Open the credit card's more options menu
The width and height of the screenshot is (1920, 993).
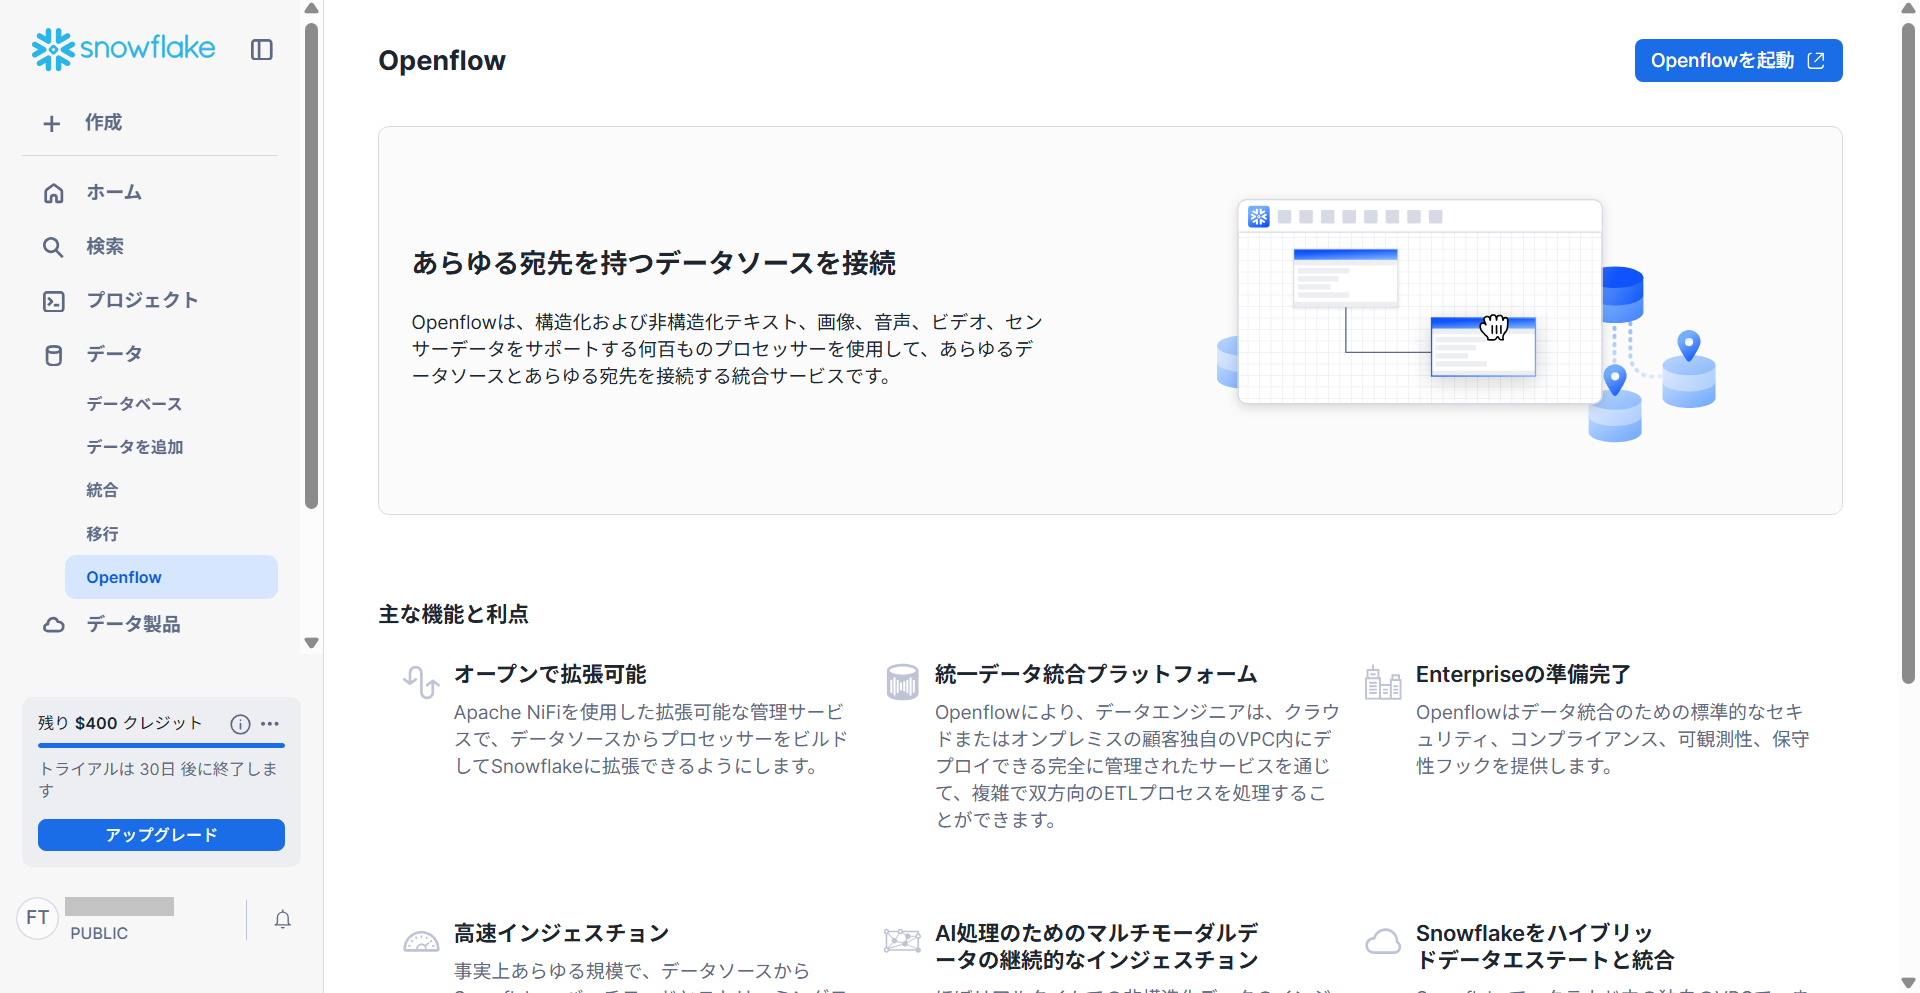[270, 724]
